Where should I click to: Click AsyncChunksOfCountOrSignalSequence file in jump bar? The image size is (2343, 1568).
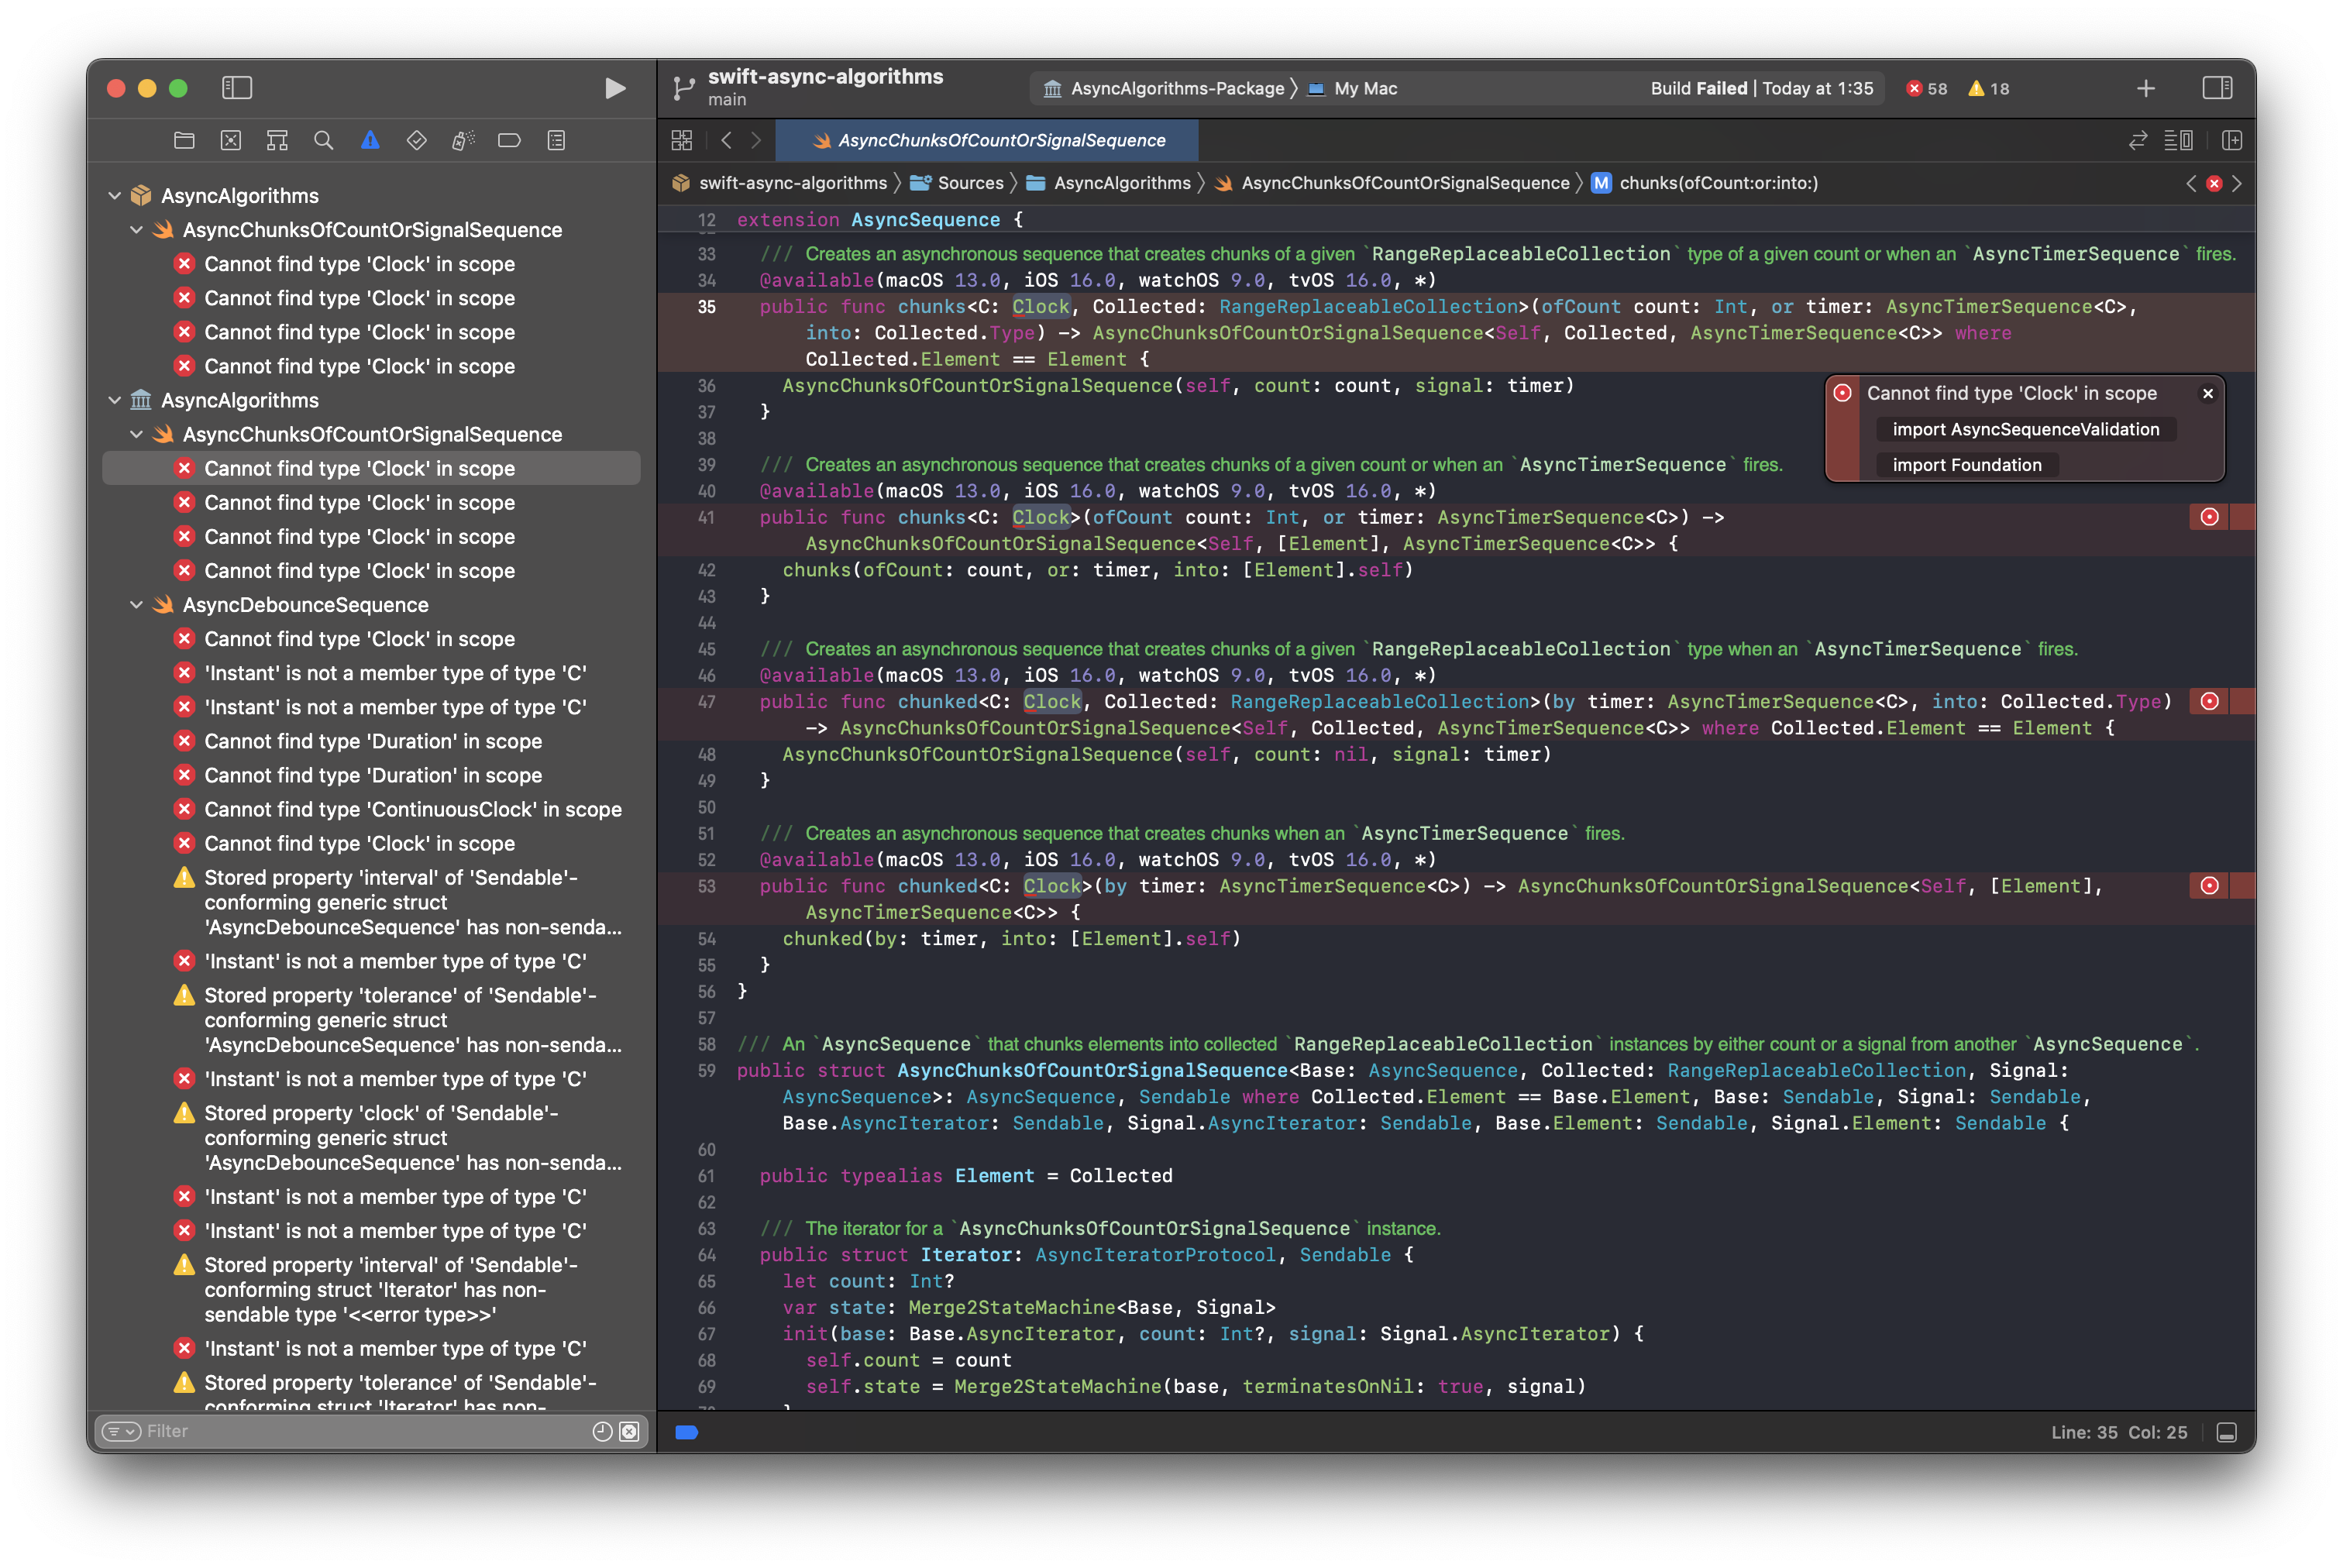(x=1391, y=183)
